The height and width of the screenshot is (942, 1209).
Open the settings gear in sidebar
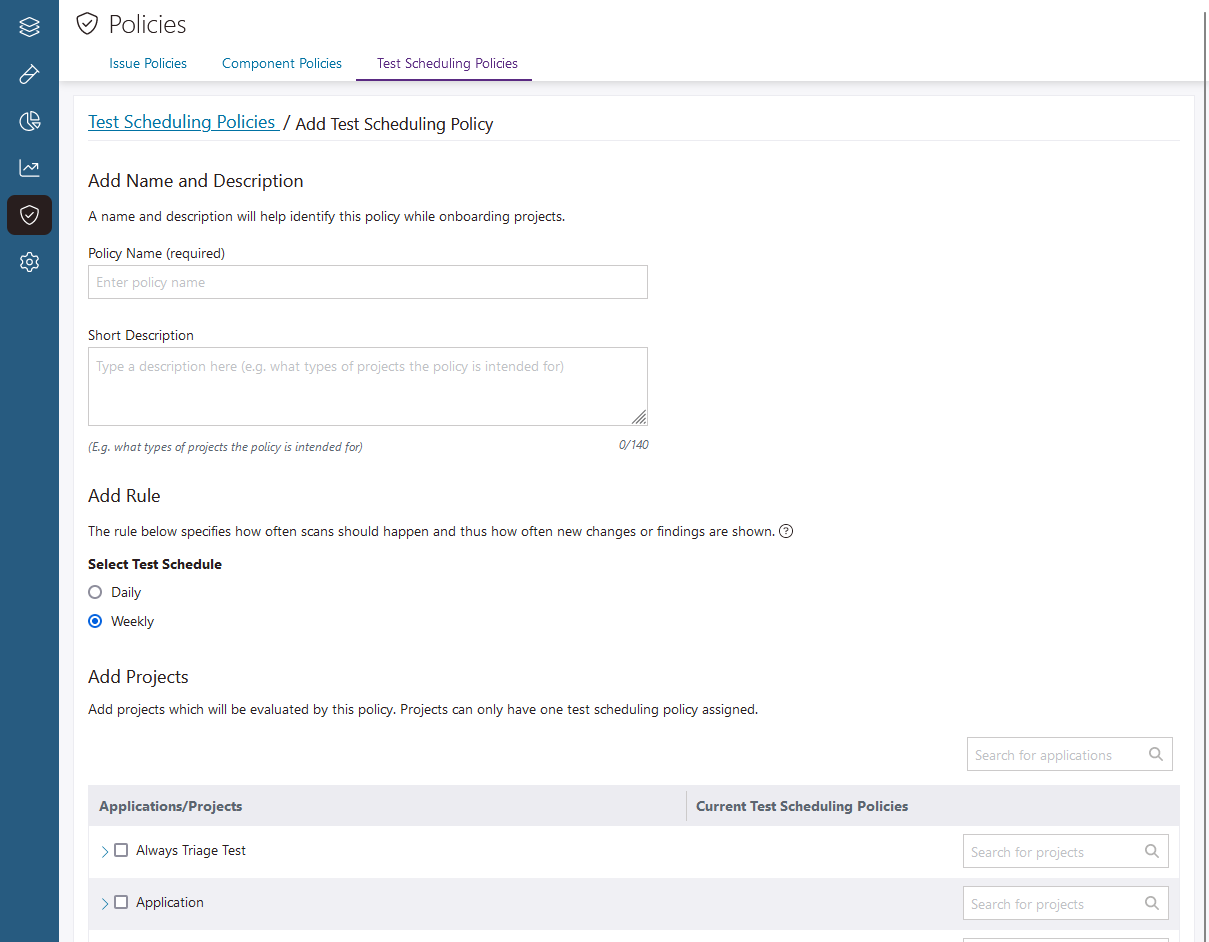(29, 262)
